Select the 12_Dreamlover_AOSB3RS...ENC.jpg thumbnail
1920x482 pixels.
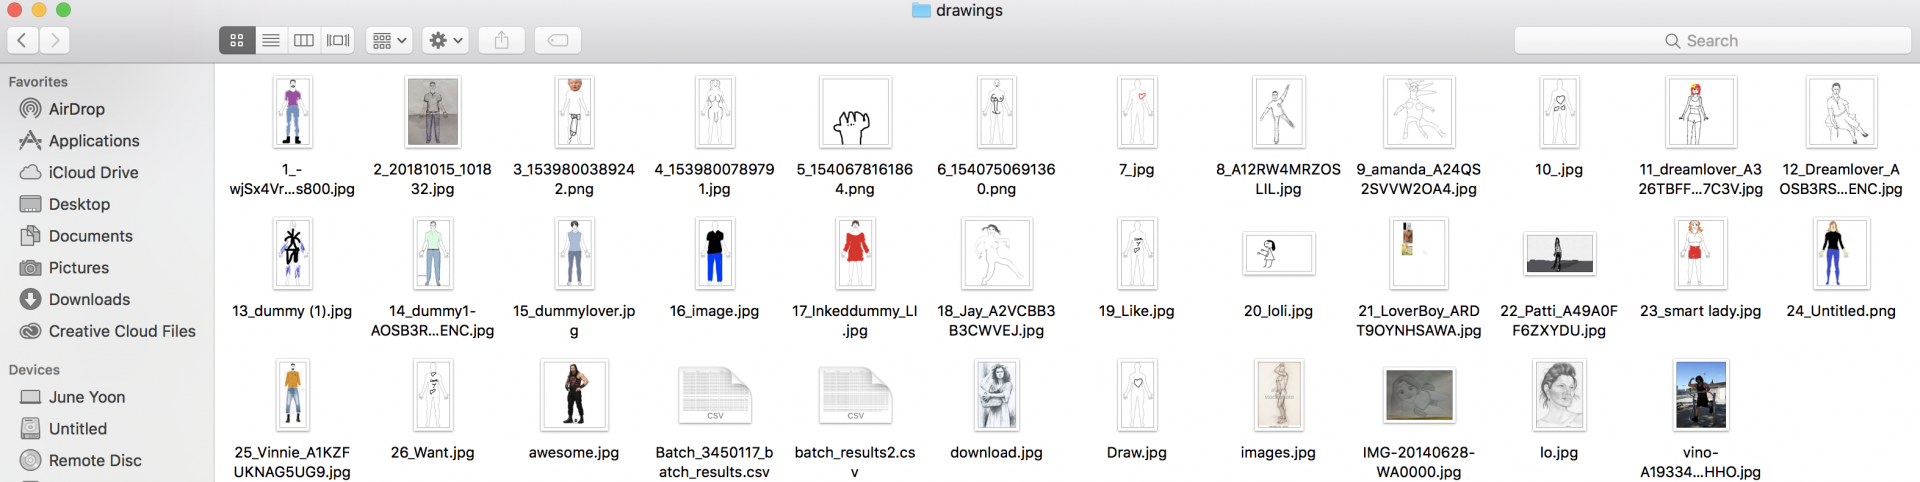point(1841,112)
